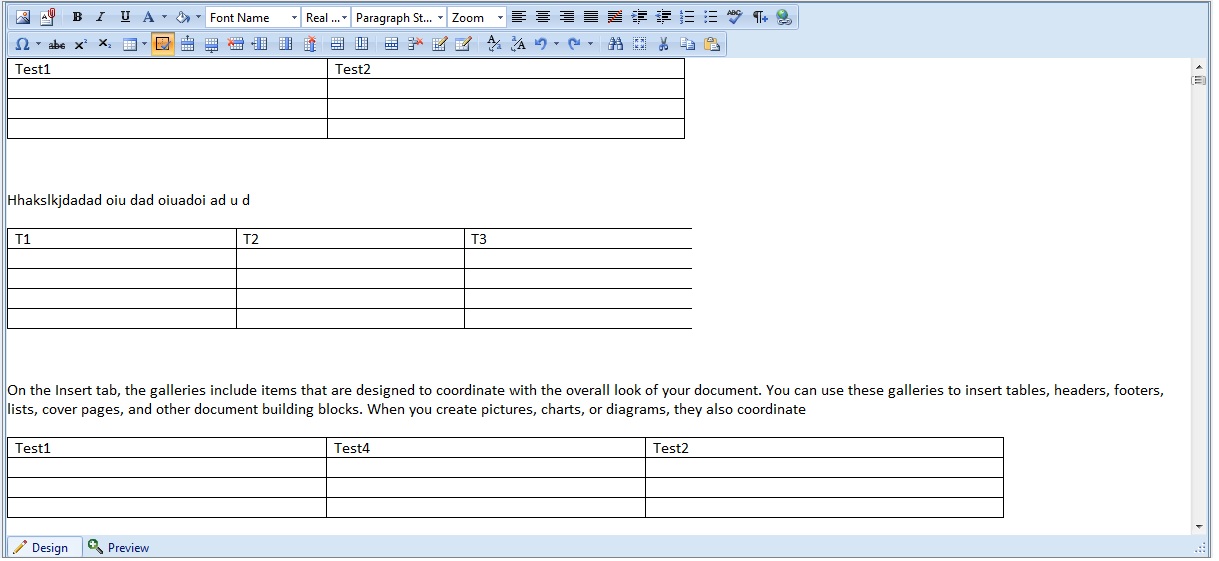1219x561 pixels.
Task: Align text left
Action: tap(519, 17)
